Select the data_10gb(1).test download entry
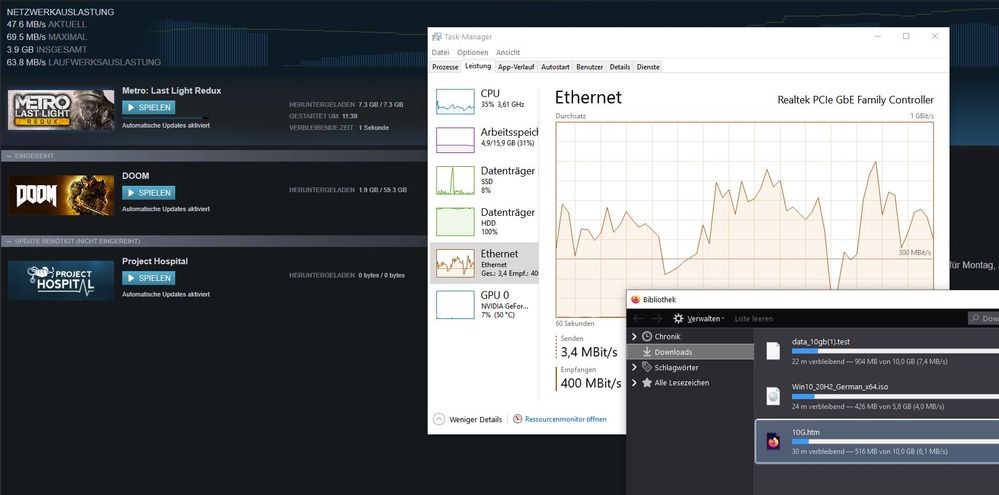The height and width of the screenshot is (495, 999). (877, 351)
